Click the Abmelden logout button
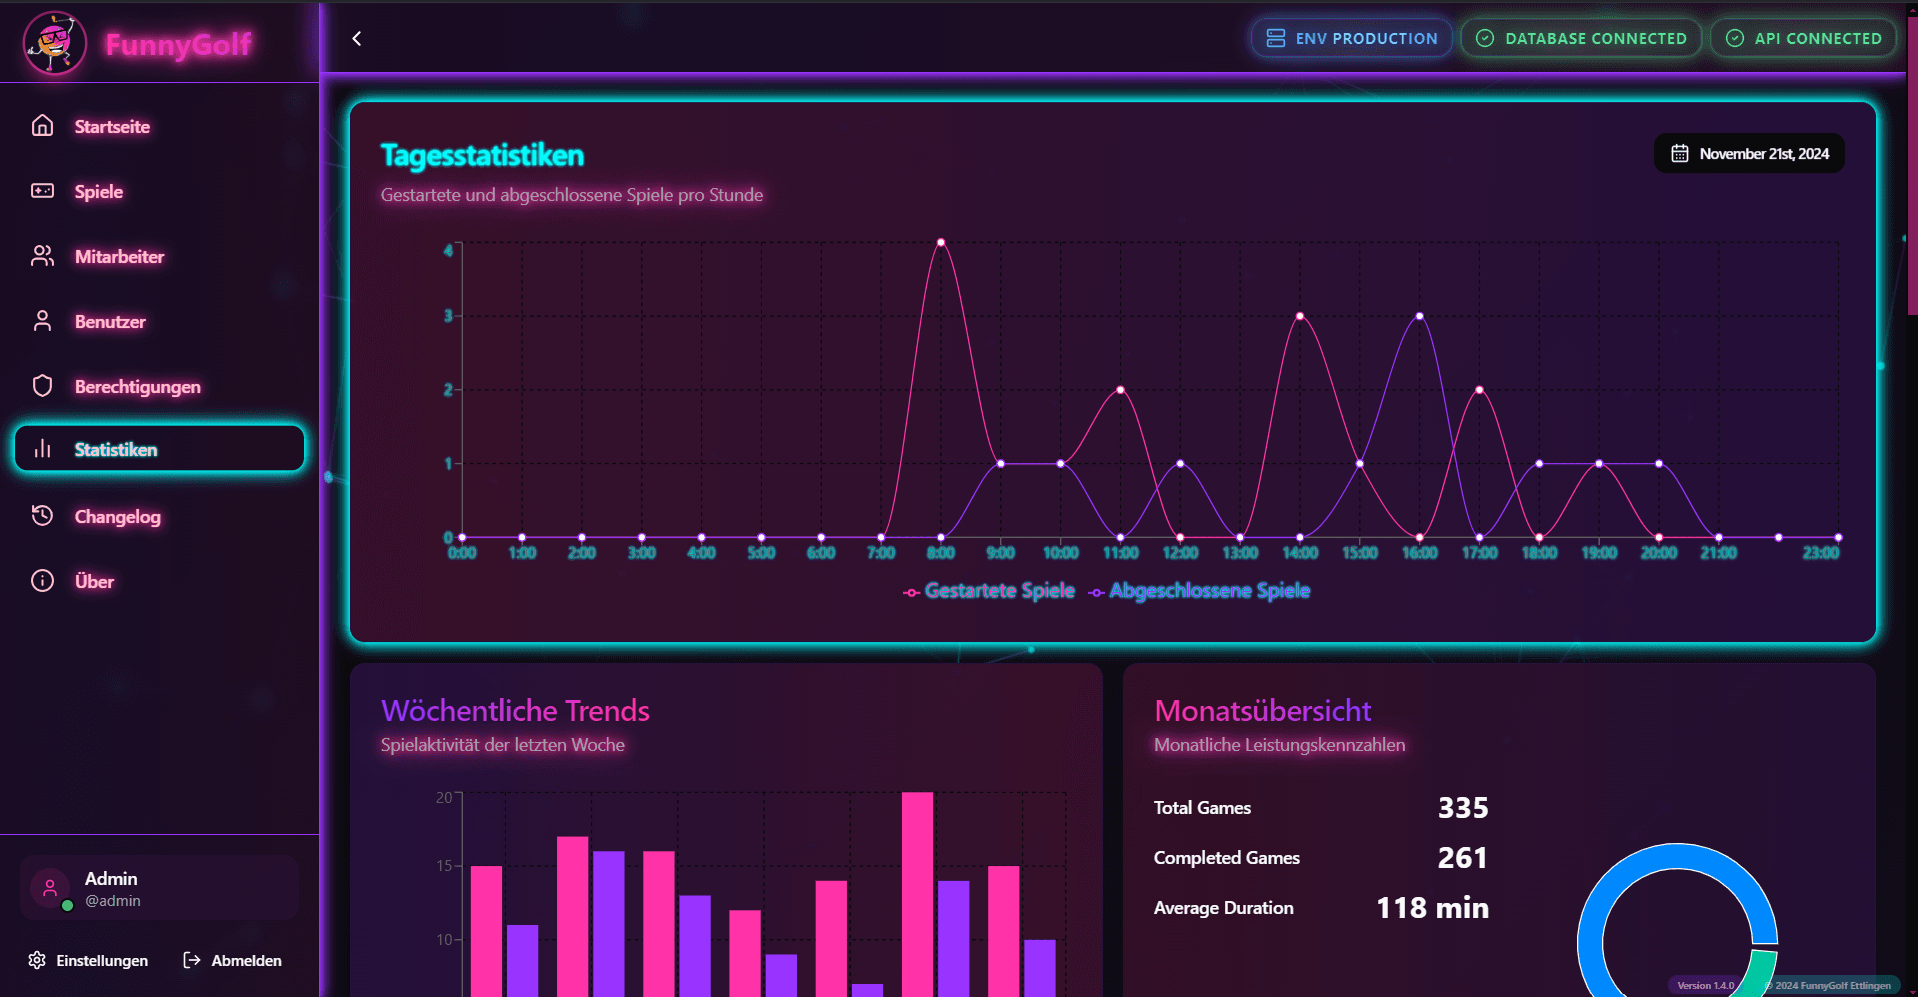 pos(232,960)
